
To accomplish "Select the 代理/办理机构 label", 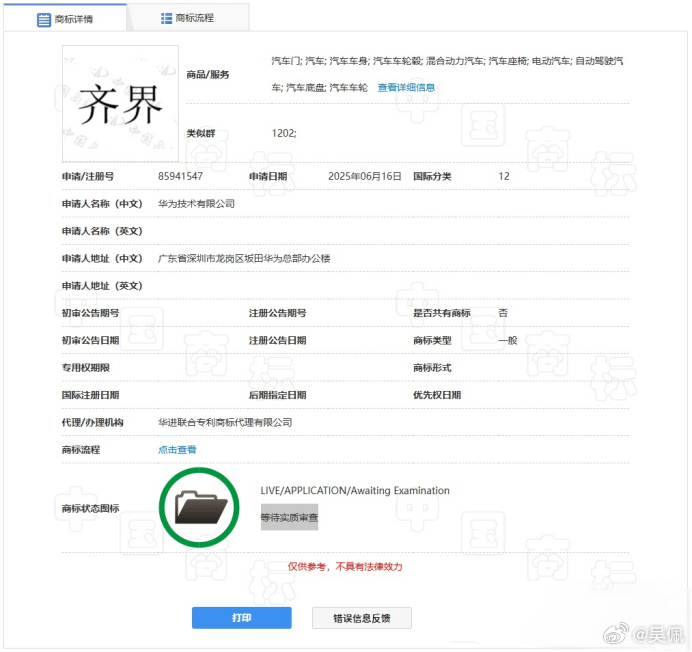I will [93, 422].
